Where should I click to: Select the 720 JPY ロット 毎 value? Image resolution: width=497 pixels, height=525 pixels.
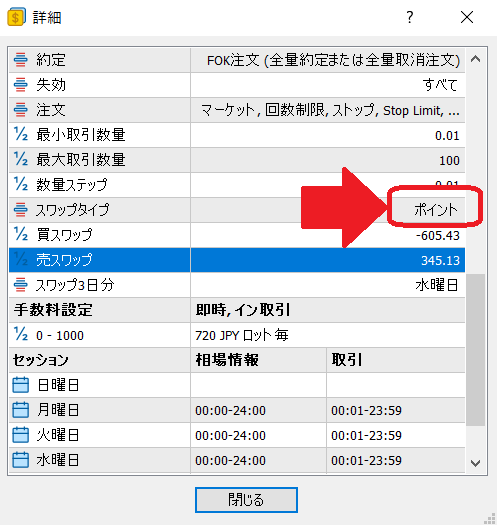pos(242,335)
